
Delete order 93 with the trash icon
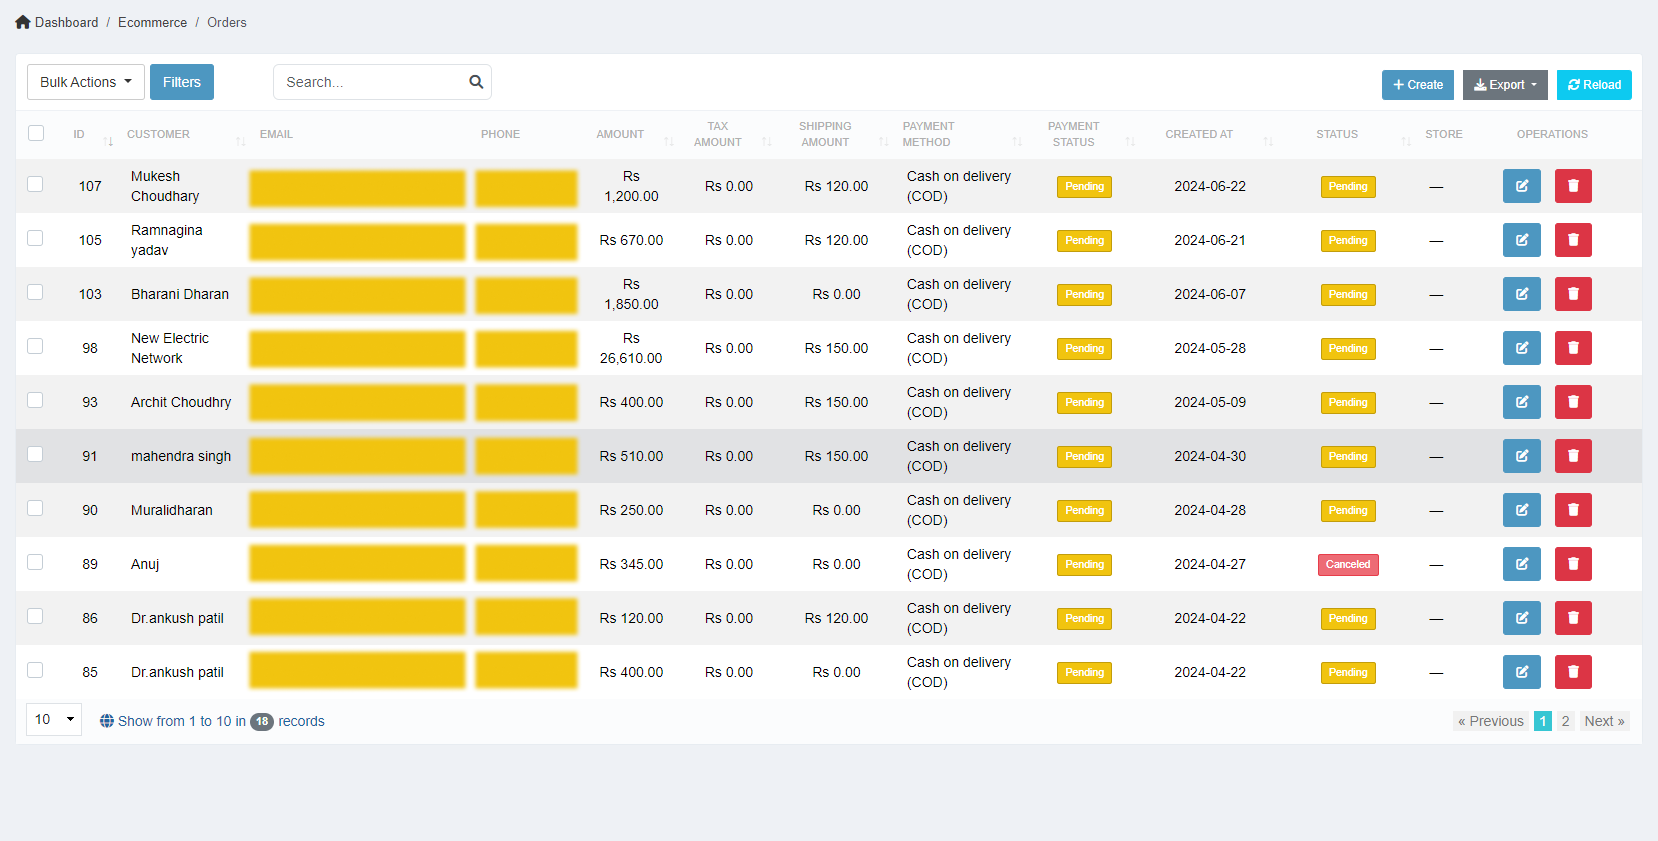(1573, 402)
